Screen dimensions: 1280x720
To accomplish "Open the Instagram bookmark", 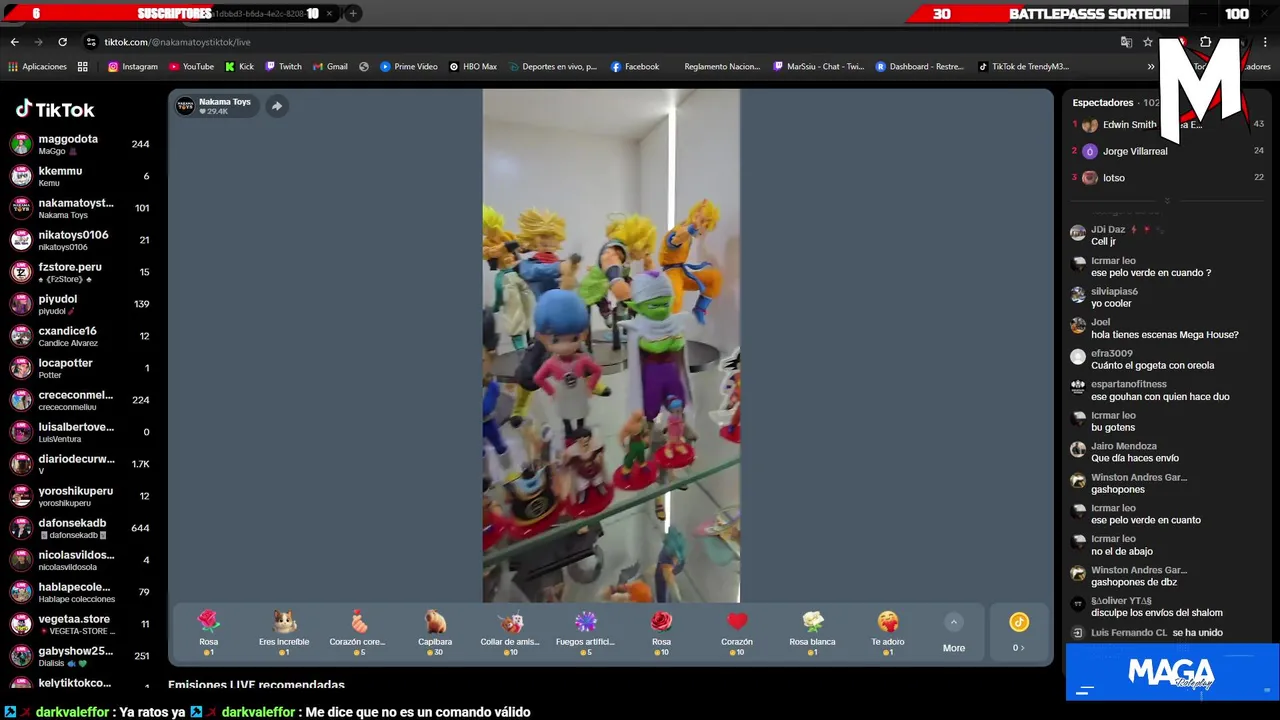I will click(133, 67).
